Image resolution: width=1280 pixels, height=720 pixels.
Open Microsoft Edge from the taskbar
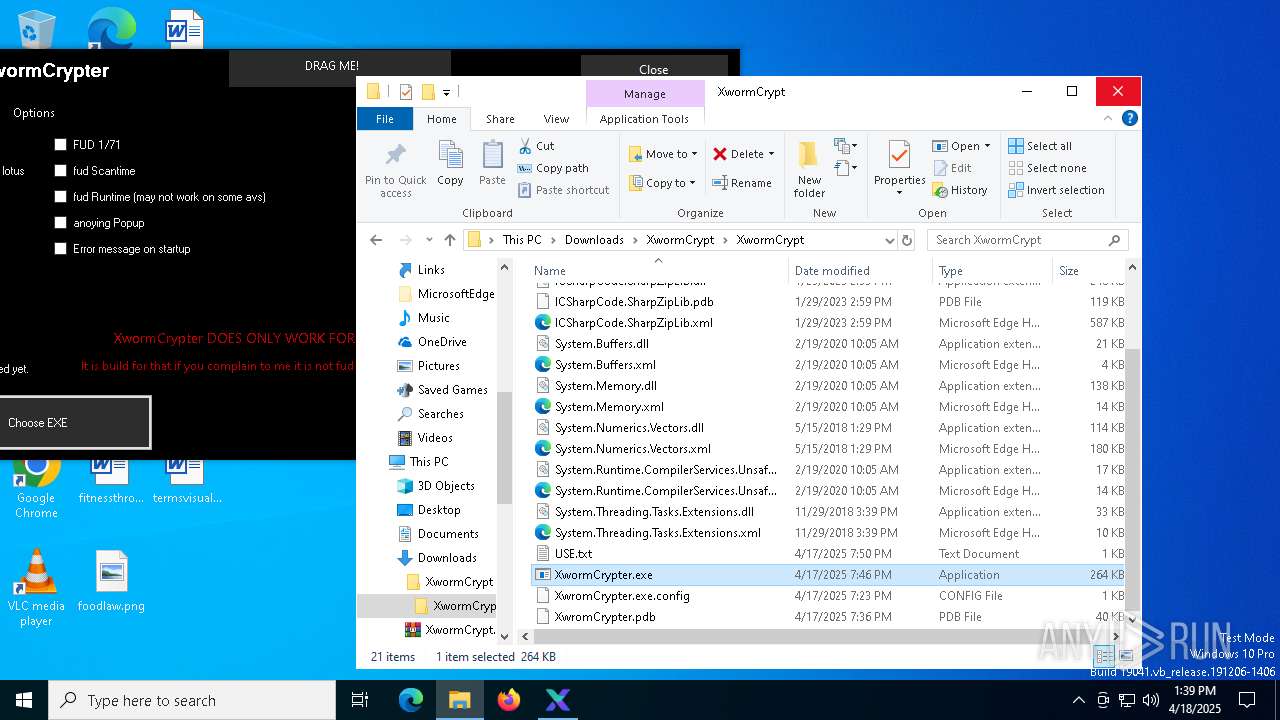coord(411,700)
